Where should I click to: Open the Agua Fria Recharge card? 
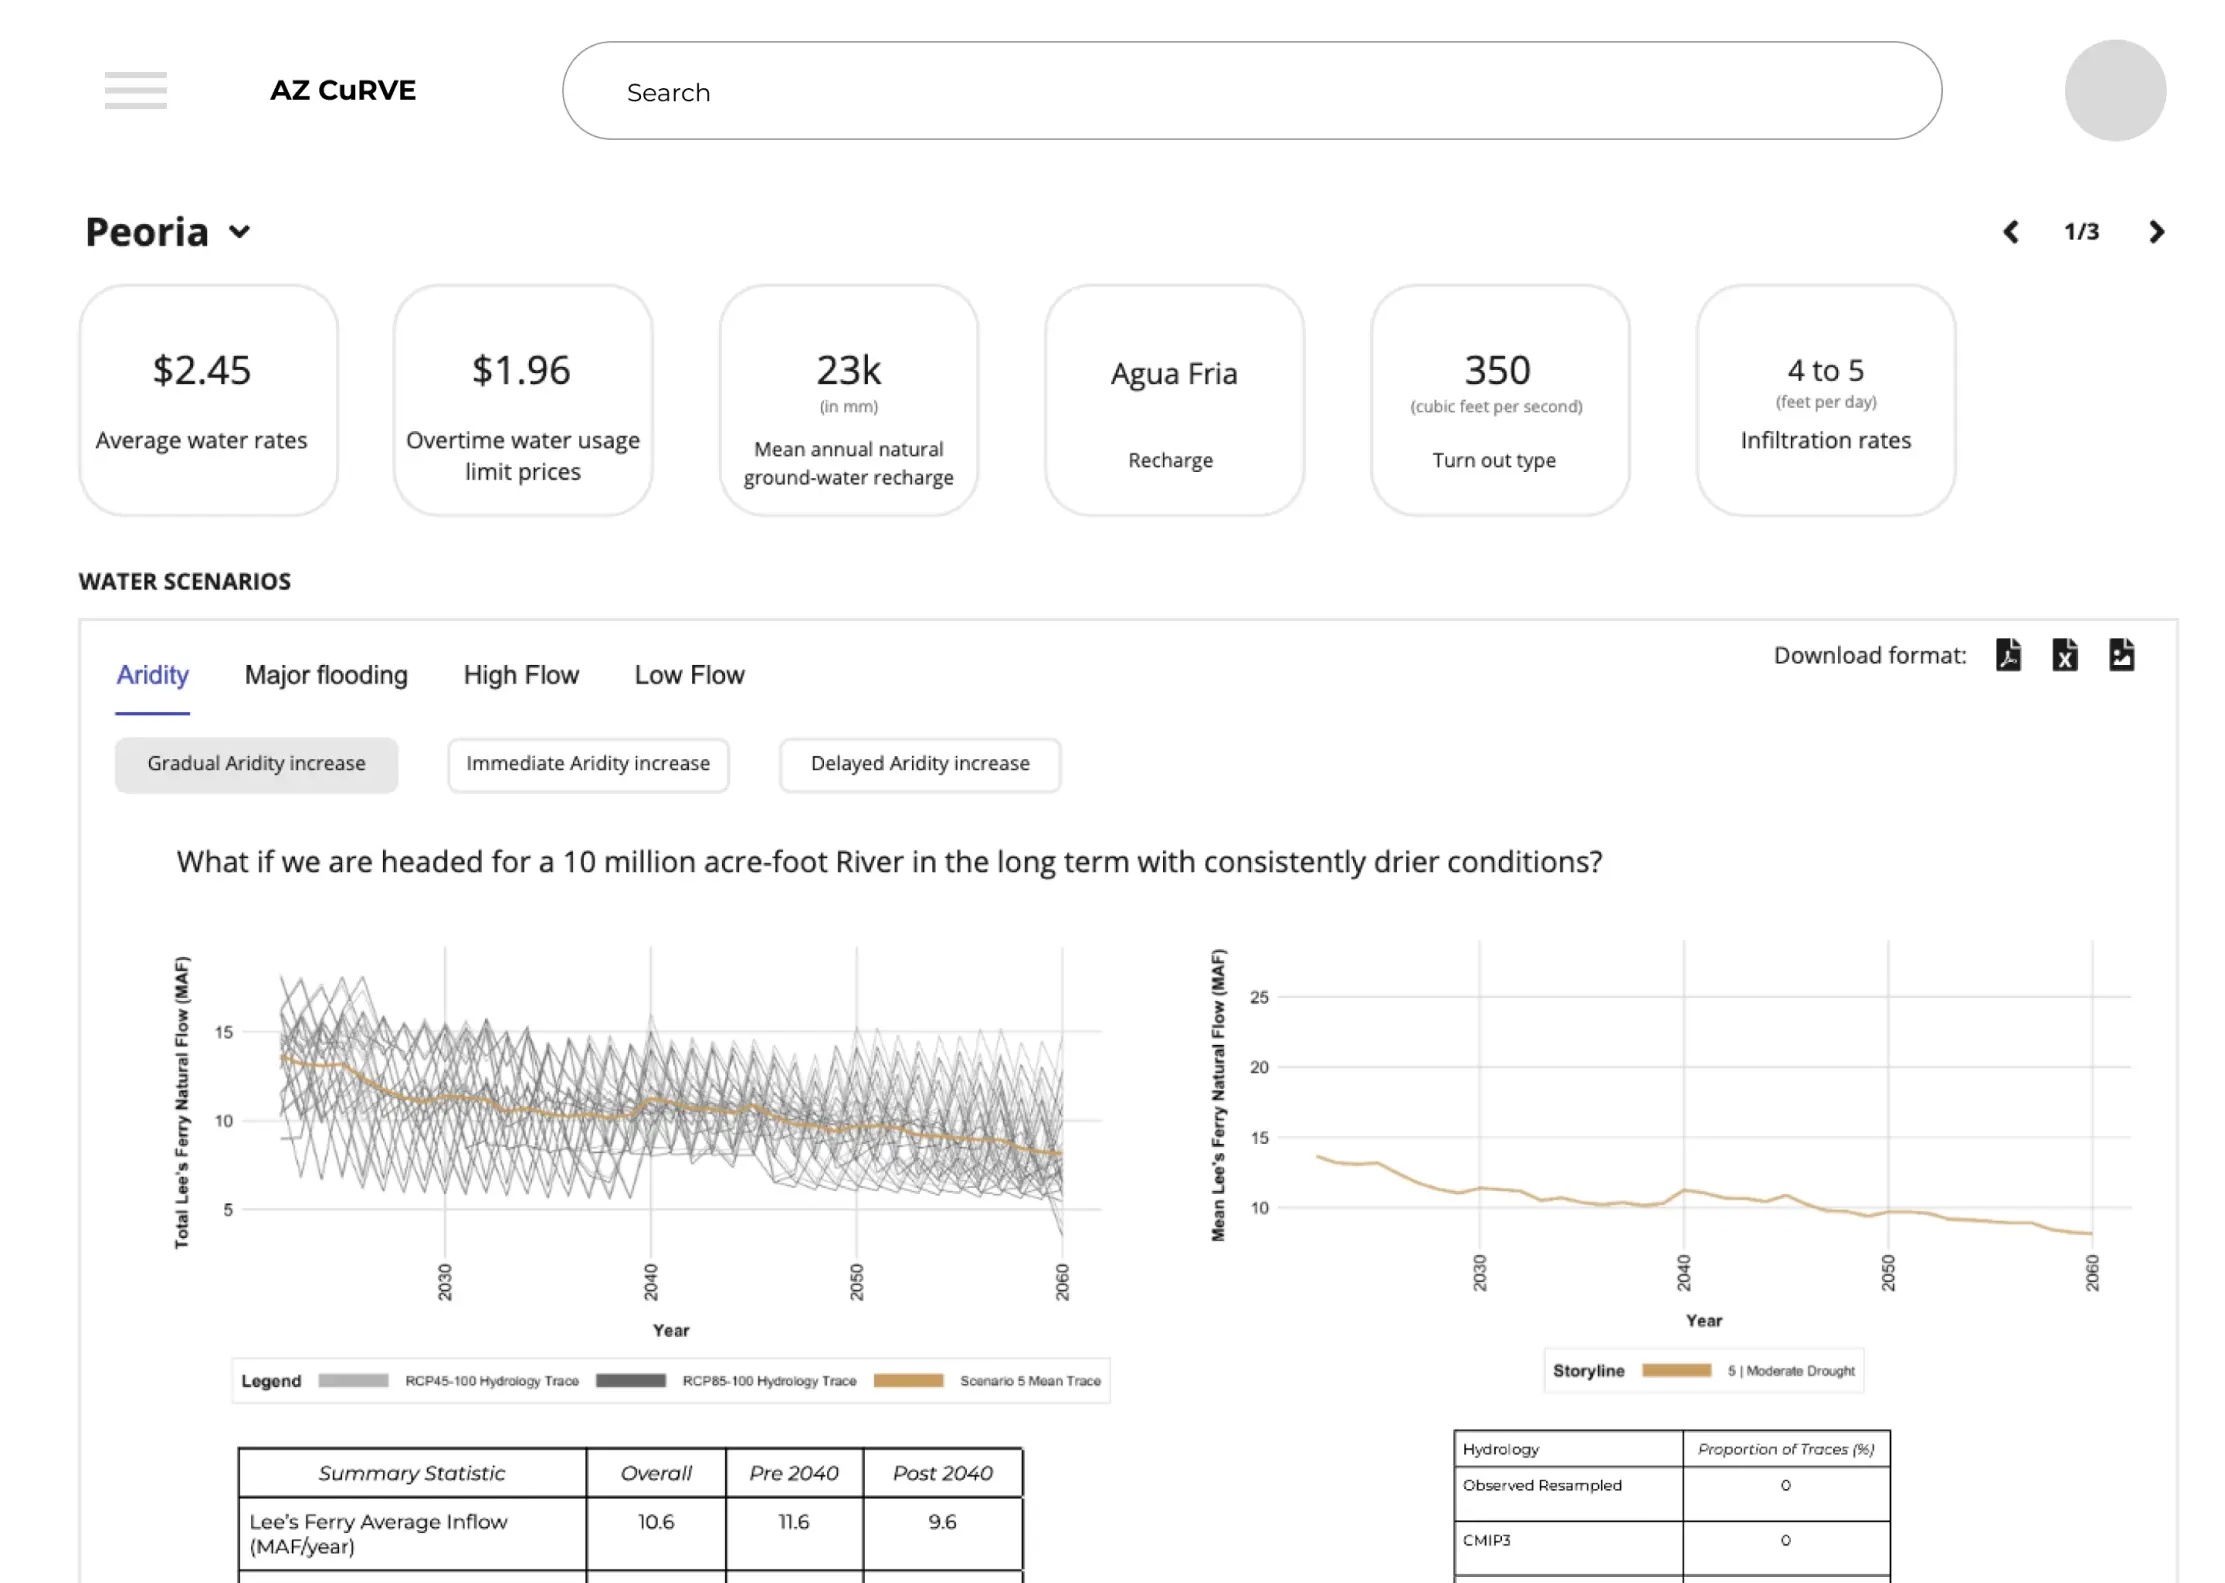(x=1175, y=400)
